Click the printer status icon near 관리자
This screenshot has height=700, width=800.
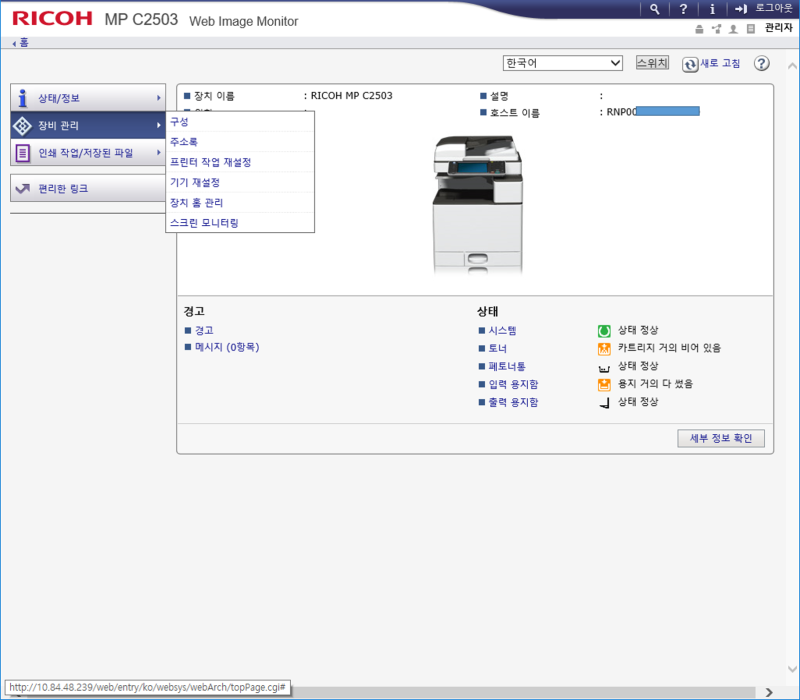pos(699,29)
